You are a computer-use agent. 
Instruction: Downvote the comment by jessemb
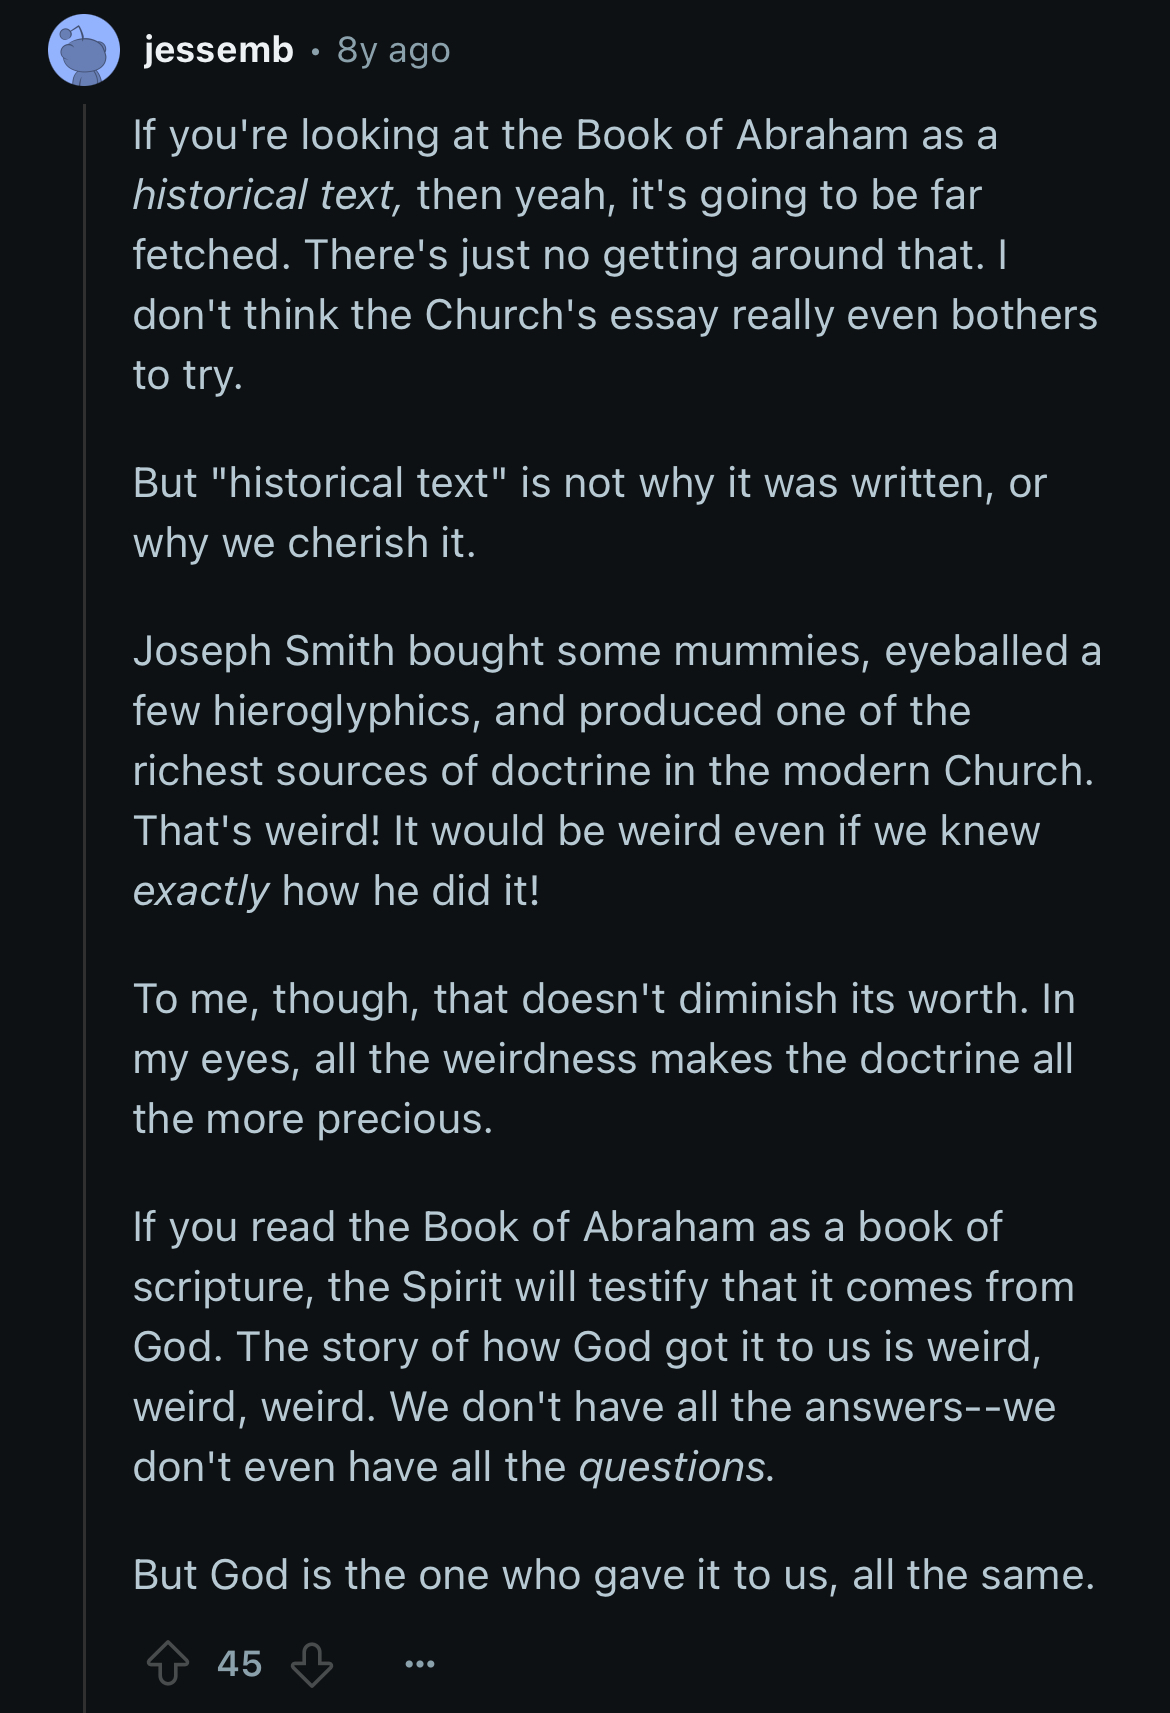pyautogui.click(x=312, y=1664)
